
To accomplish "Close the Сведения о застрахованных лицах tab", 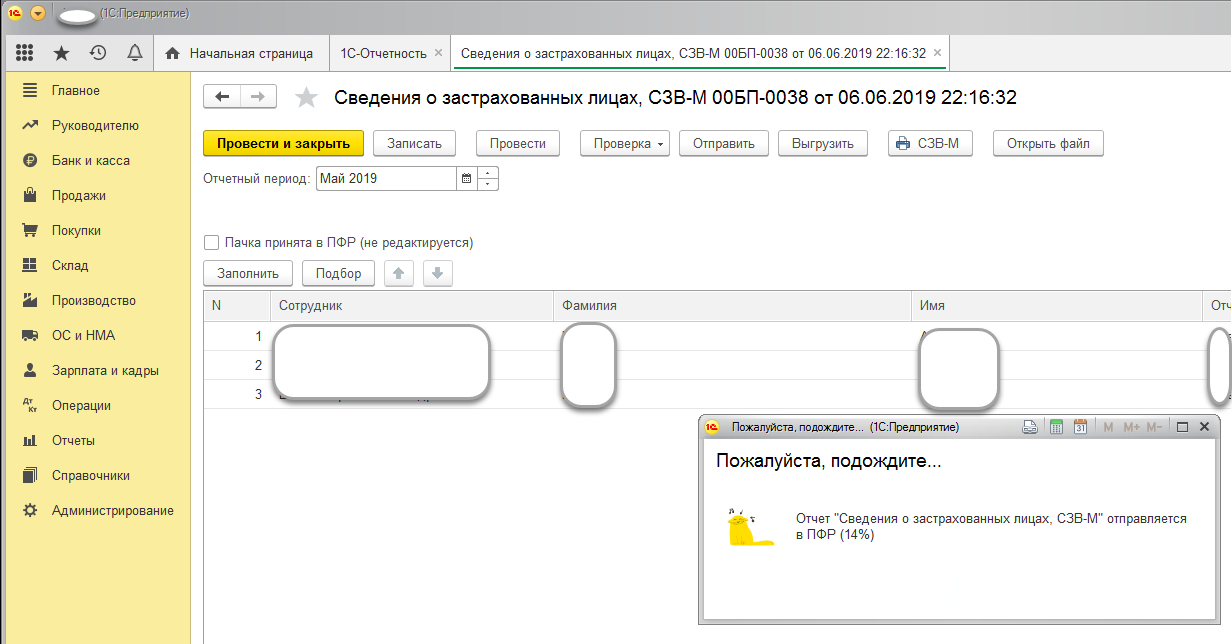I will [x=937, y=53].
